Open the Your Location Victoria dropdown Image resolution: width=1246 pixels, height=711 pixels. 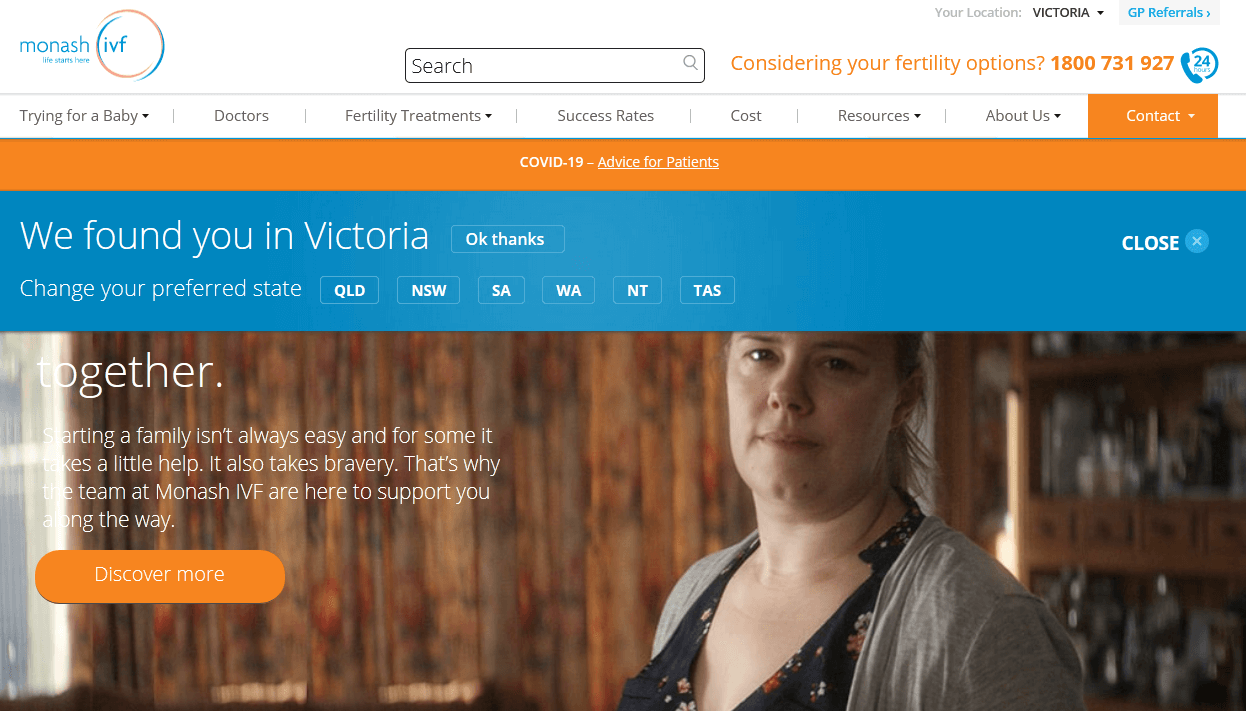1068,13
